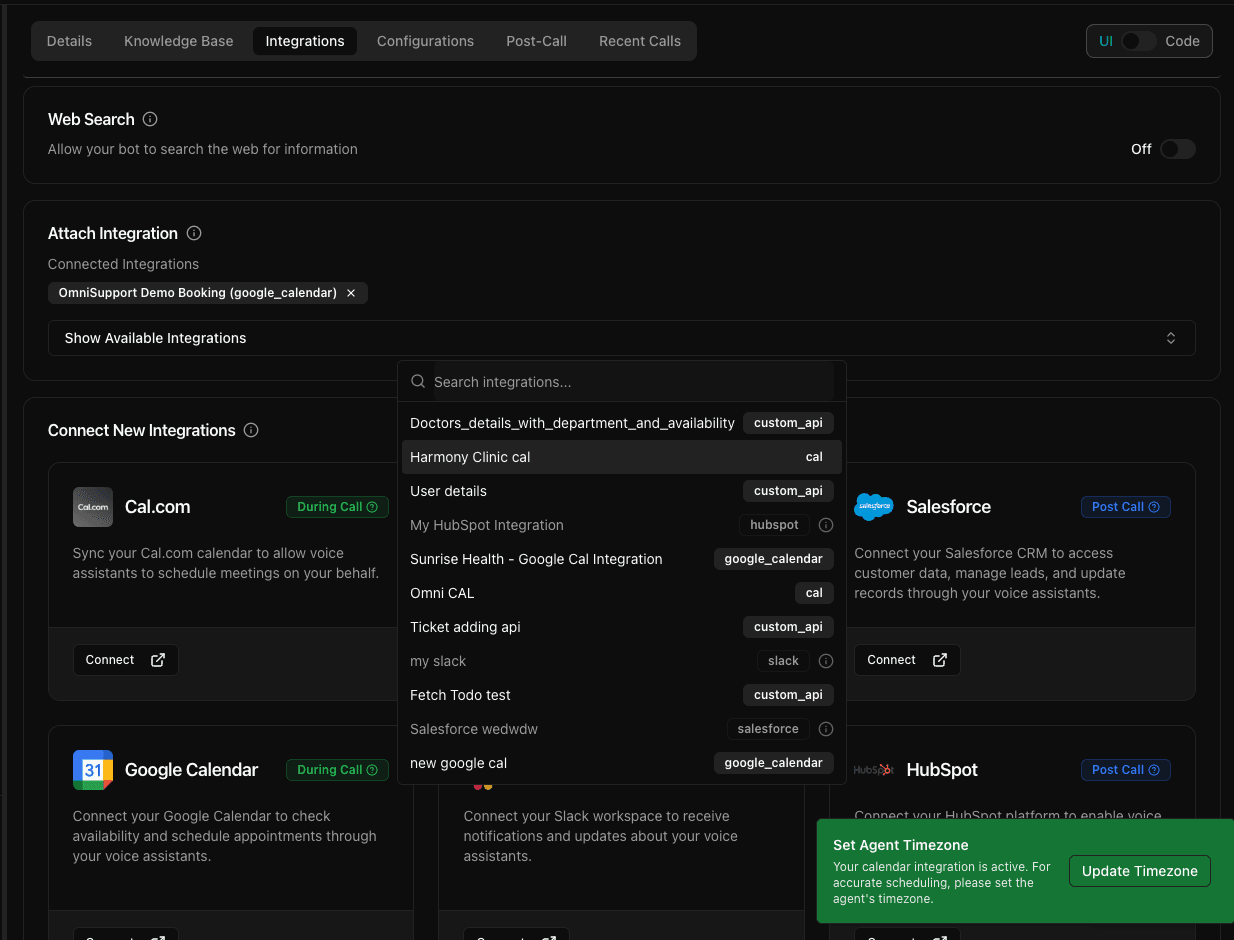Click info icon next to hubspot tag

click(826, 525)
